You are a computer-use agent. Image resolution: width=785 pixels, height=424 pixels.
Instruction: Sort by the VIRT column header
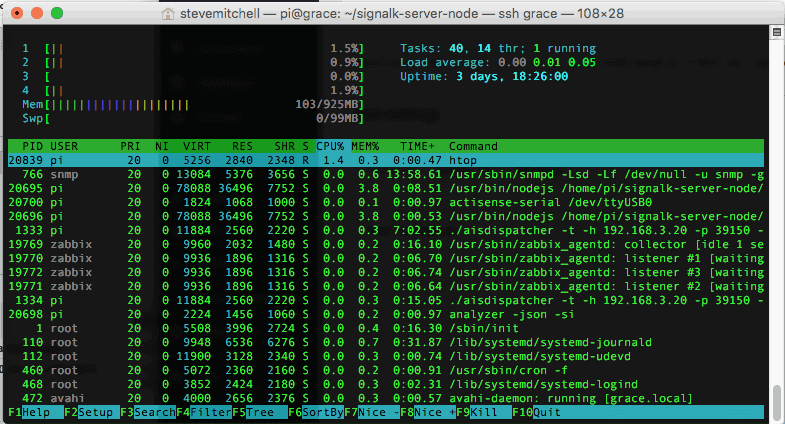[197, 146]
